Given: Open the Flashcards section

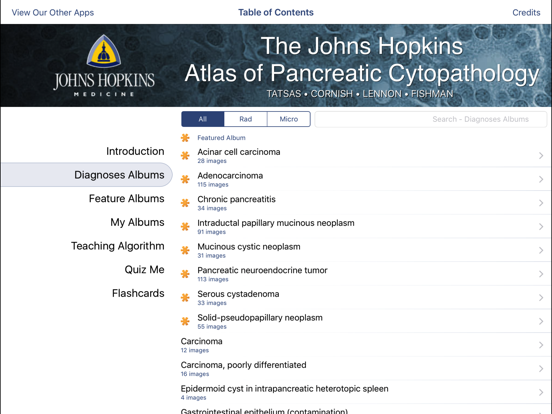Looking at the screenshot, I should (138, 293).
